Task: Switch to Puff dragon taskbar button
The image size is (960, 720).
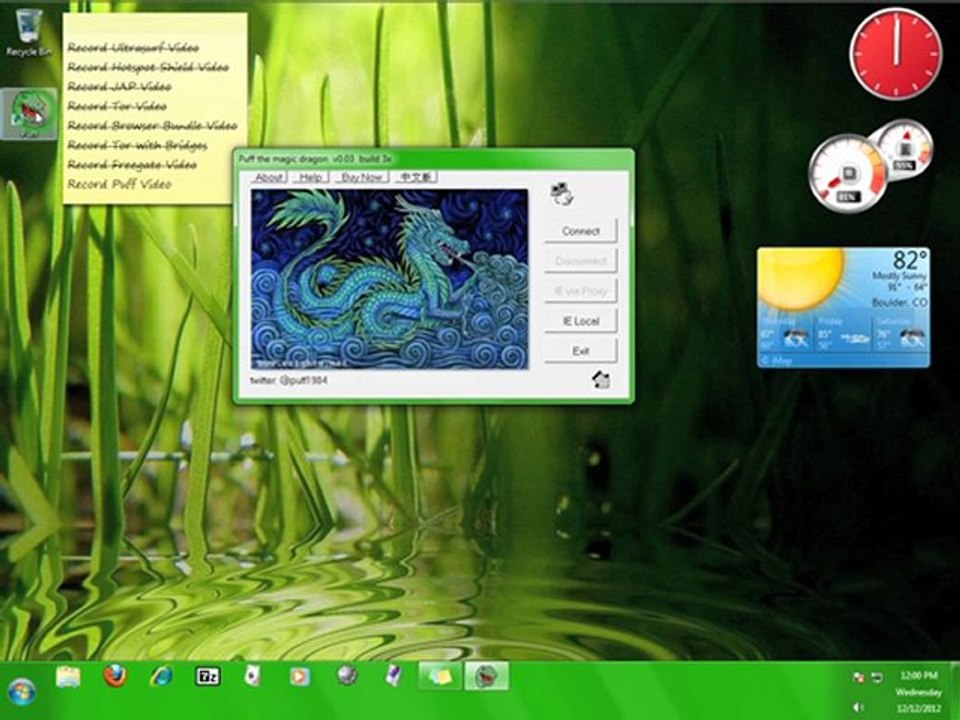Action: click(486, 677)
